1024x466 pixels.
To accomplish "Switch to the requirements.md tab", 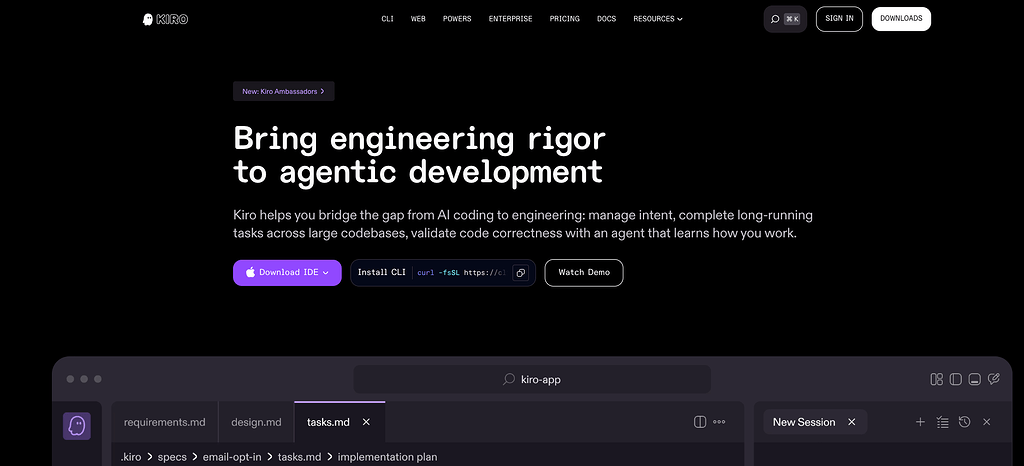I will tap(165, 422).
